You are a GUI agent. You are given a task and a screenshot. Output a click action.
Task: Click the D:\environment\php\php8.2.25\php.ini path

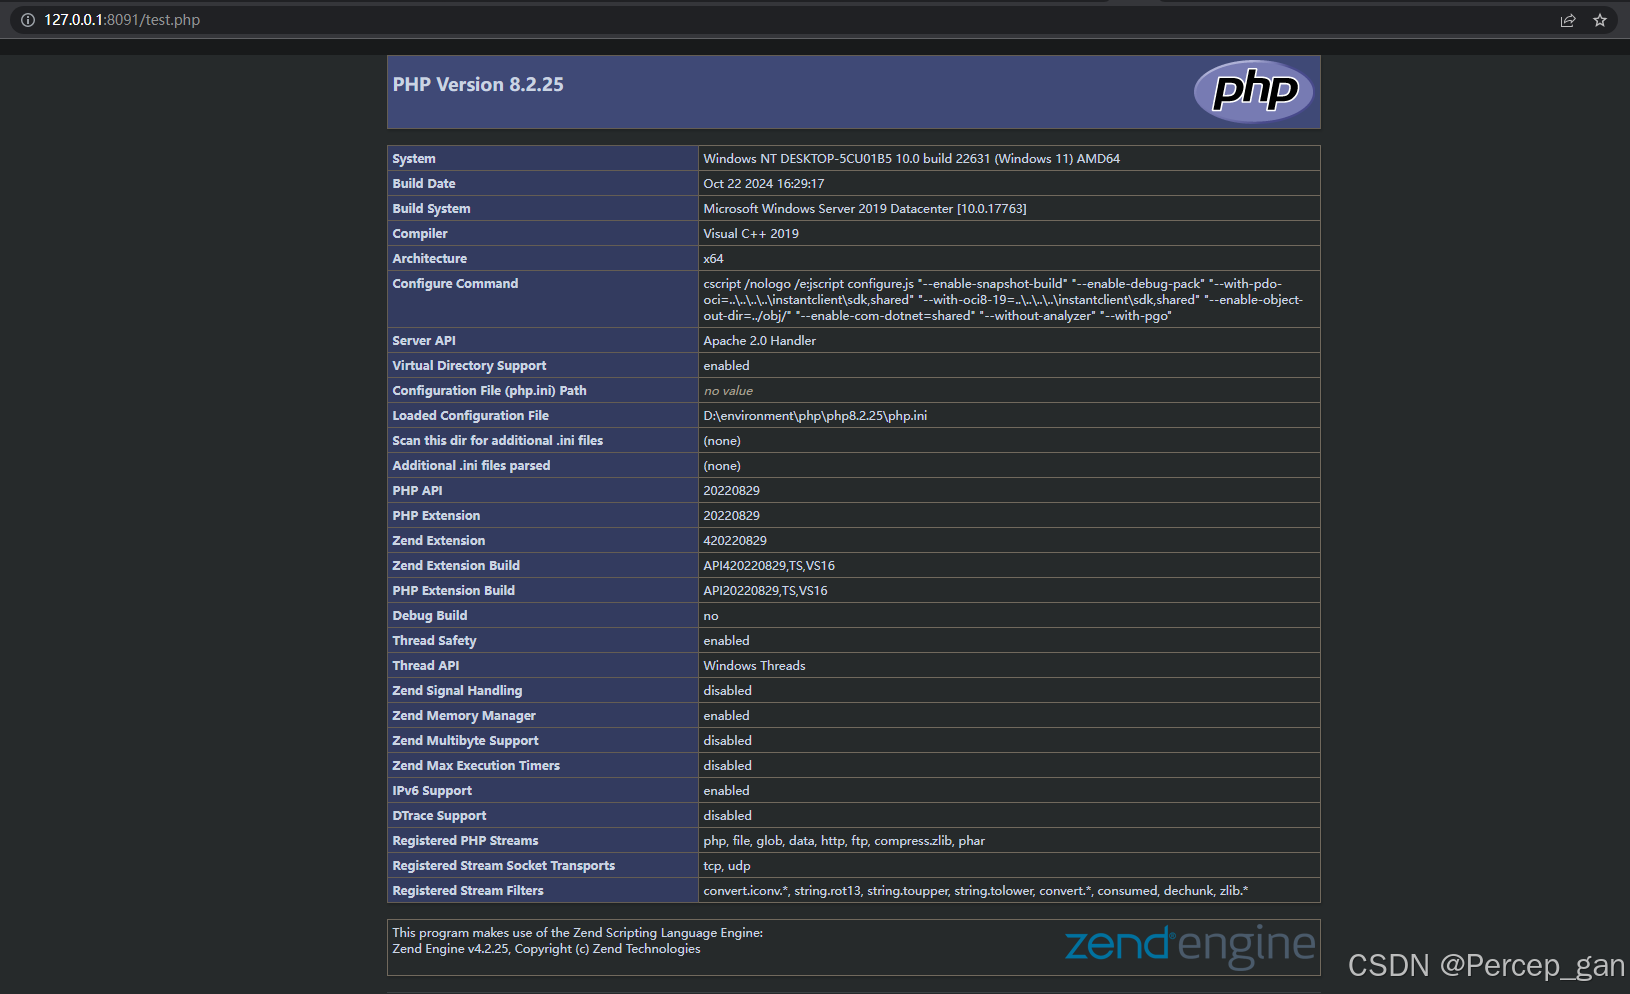815,416
